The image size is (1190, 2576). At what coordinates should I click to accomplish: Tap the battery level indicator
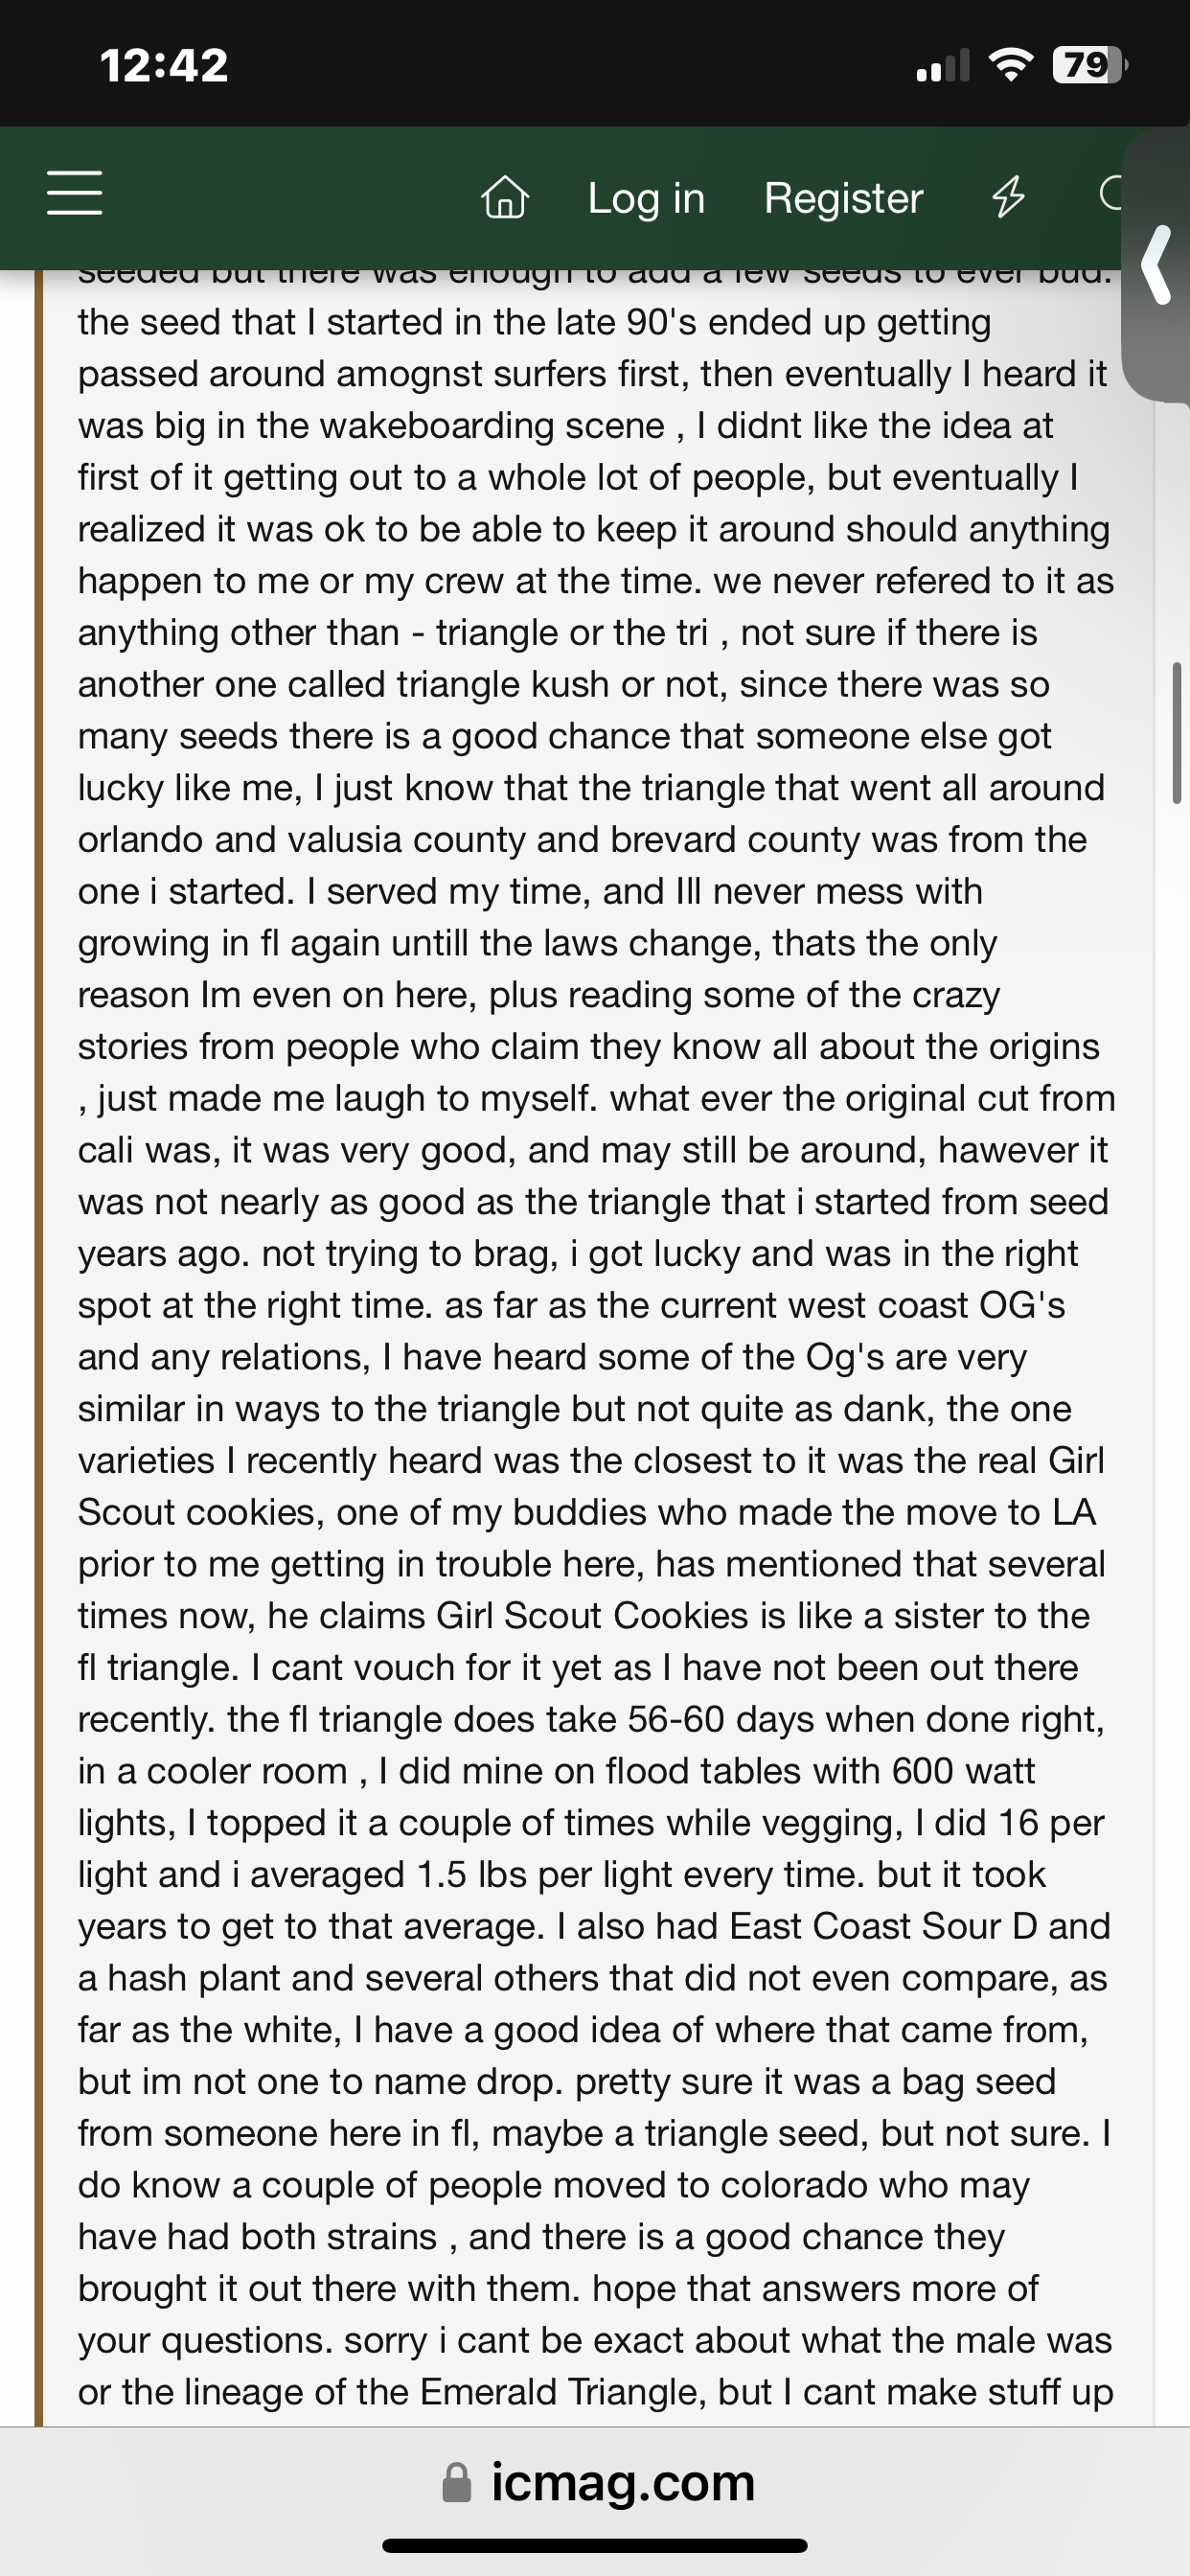click(1088, 66)
